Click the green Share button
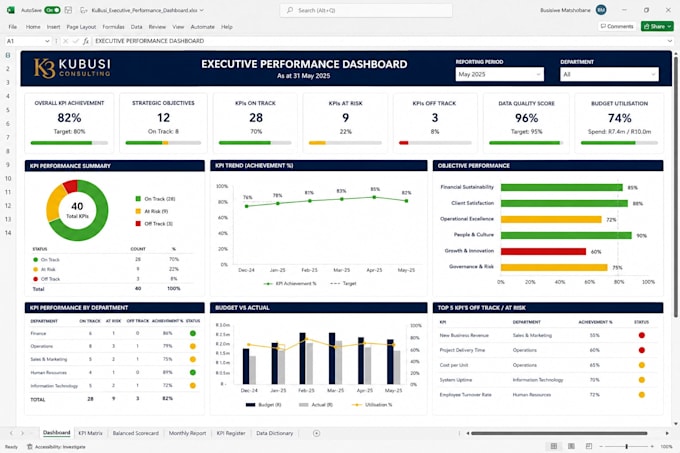Viewport: 680px width, 453px height. [657, 26]
